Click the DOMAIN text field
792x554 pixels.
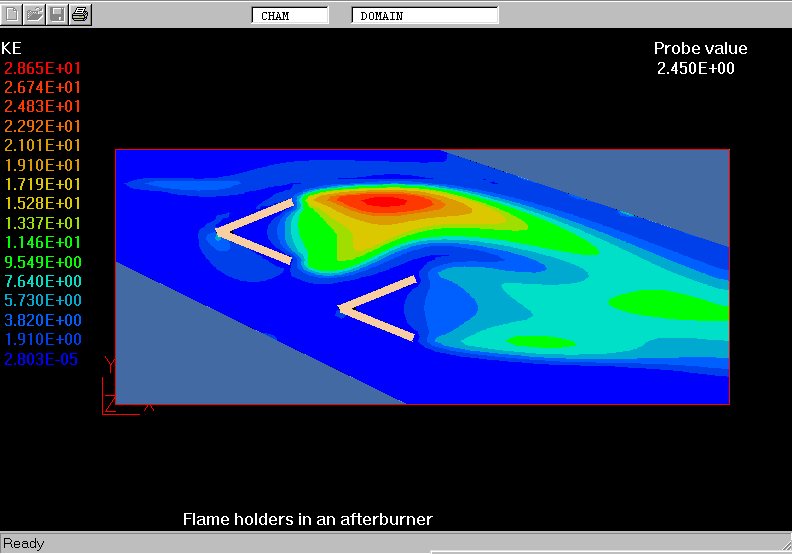pos(424,16)
